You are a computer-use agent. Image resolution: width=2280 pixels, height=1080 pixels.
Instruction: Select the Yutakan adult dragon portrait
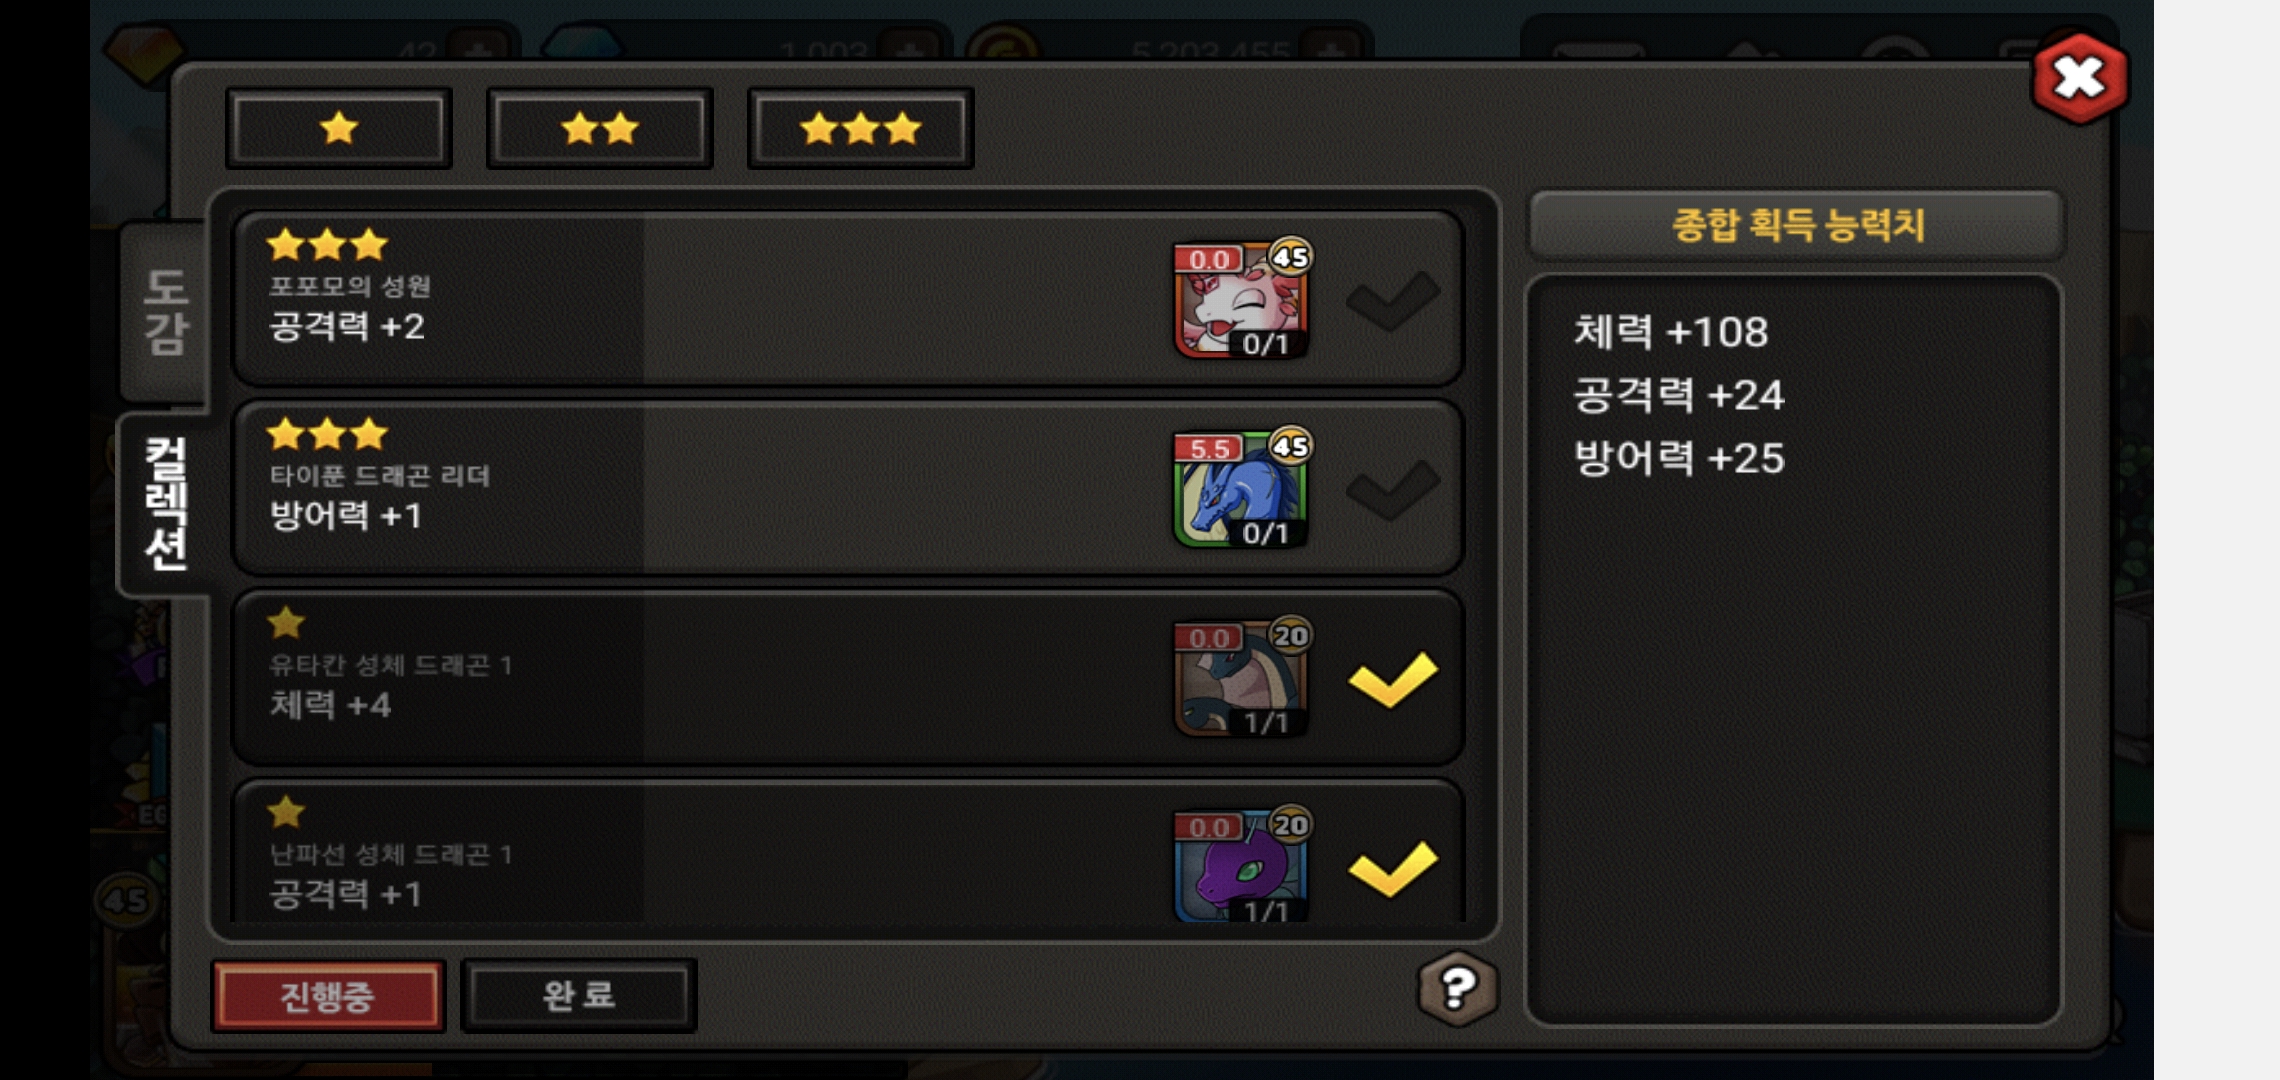(x=1241, y=678)
